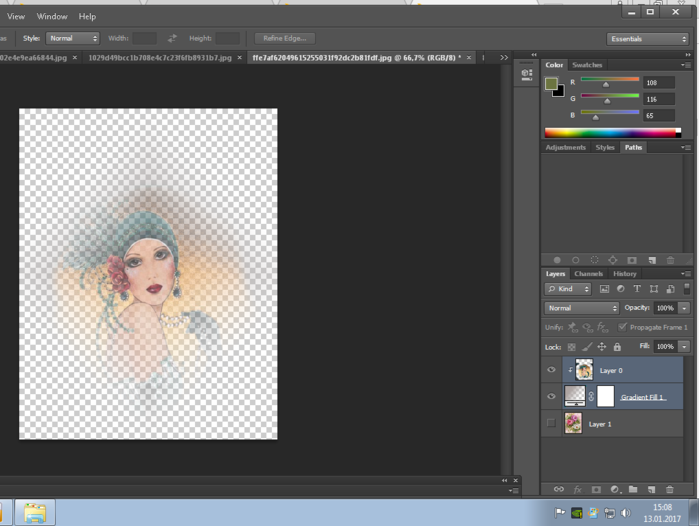This screenshot has width=699, height=526.
Task: Swap width and height arrows icon
Action: pos(172,38)
